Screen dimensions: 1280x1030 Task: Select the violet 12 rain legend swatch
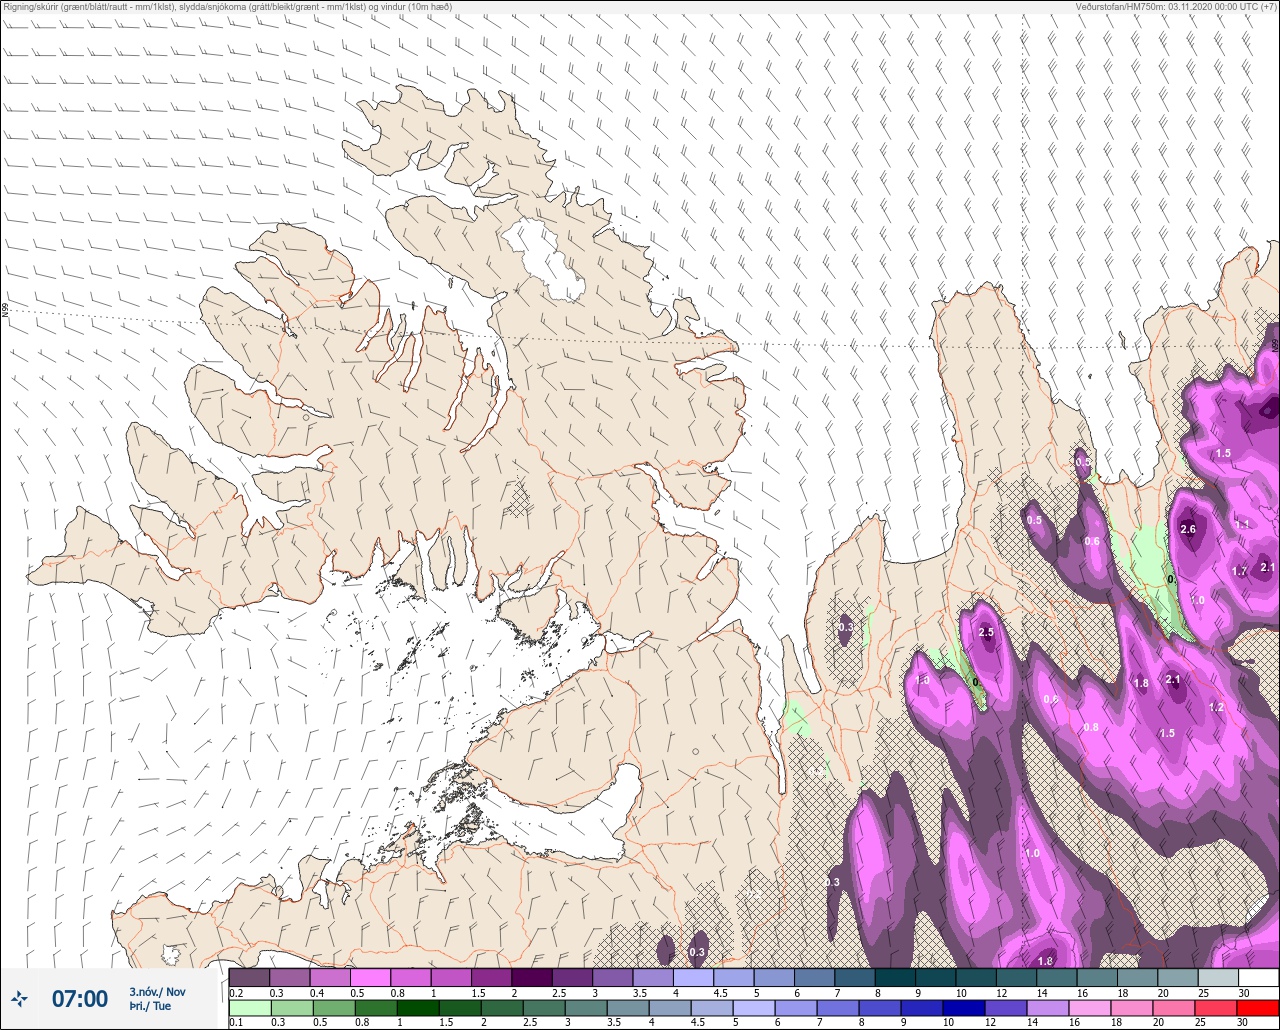[1007, 1007]
